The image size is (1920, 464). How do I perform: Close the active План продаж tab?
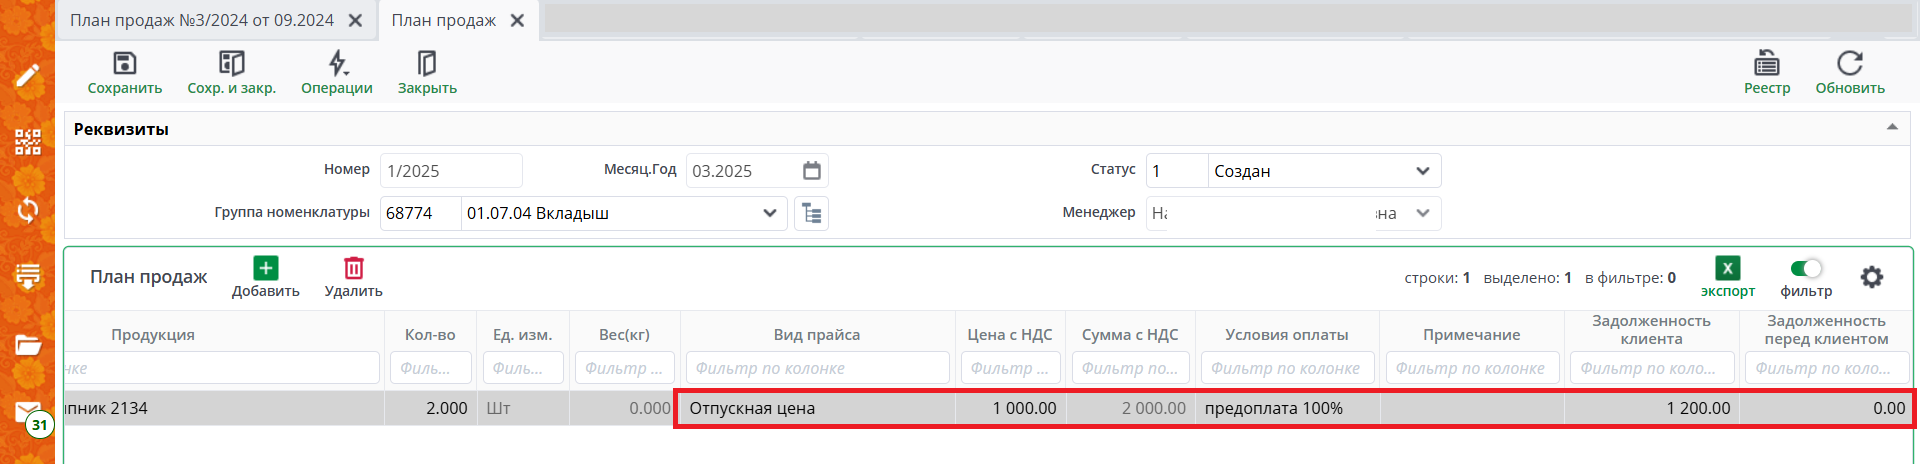pyautogui.click(x=517, y=20)
